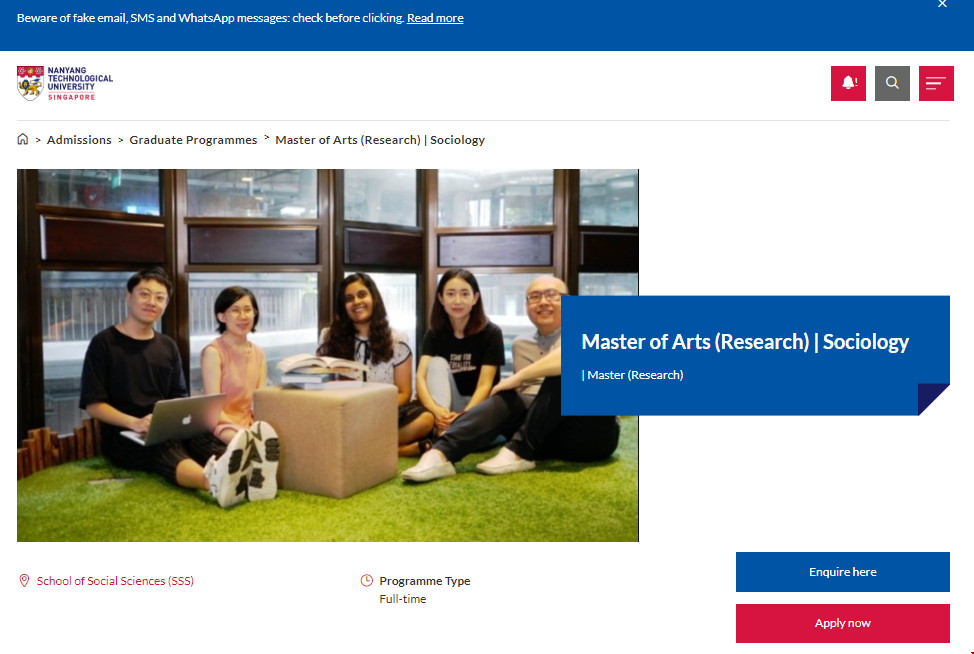The height and width of the screenshot is (654, 974).
Task: Click the location pin beside School of Social Sciences
Action: click(x=23, y=580)
